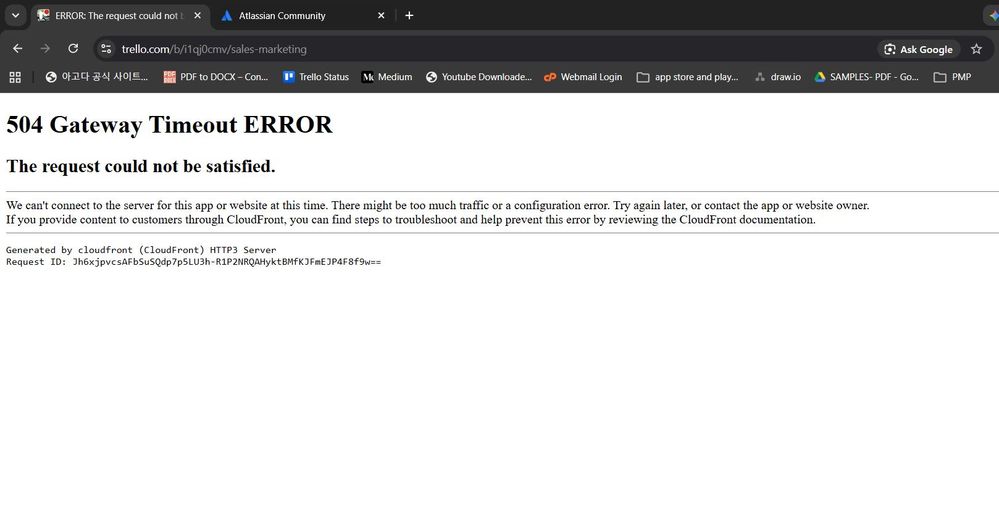Open the Medium bookmark
The width and height of the screenshot is (999, 511).
click(387, 77)
